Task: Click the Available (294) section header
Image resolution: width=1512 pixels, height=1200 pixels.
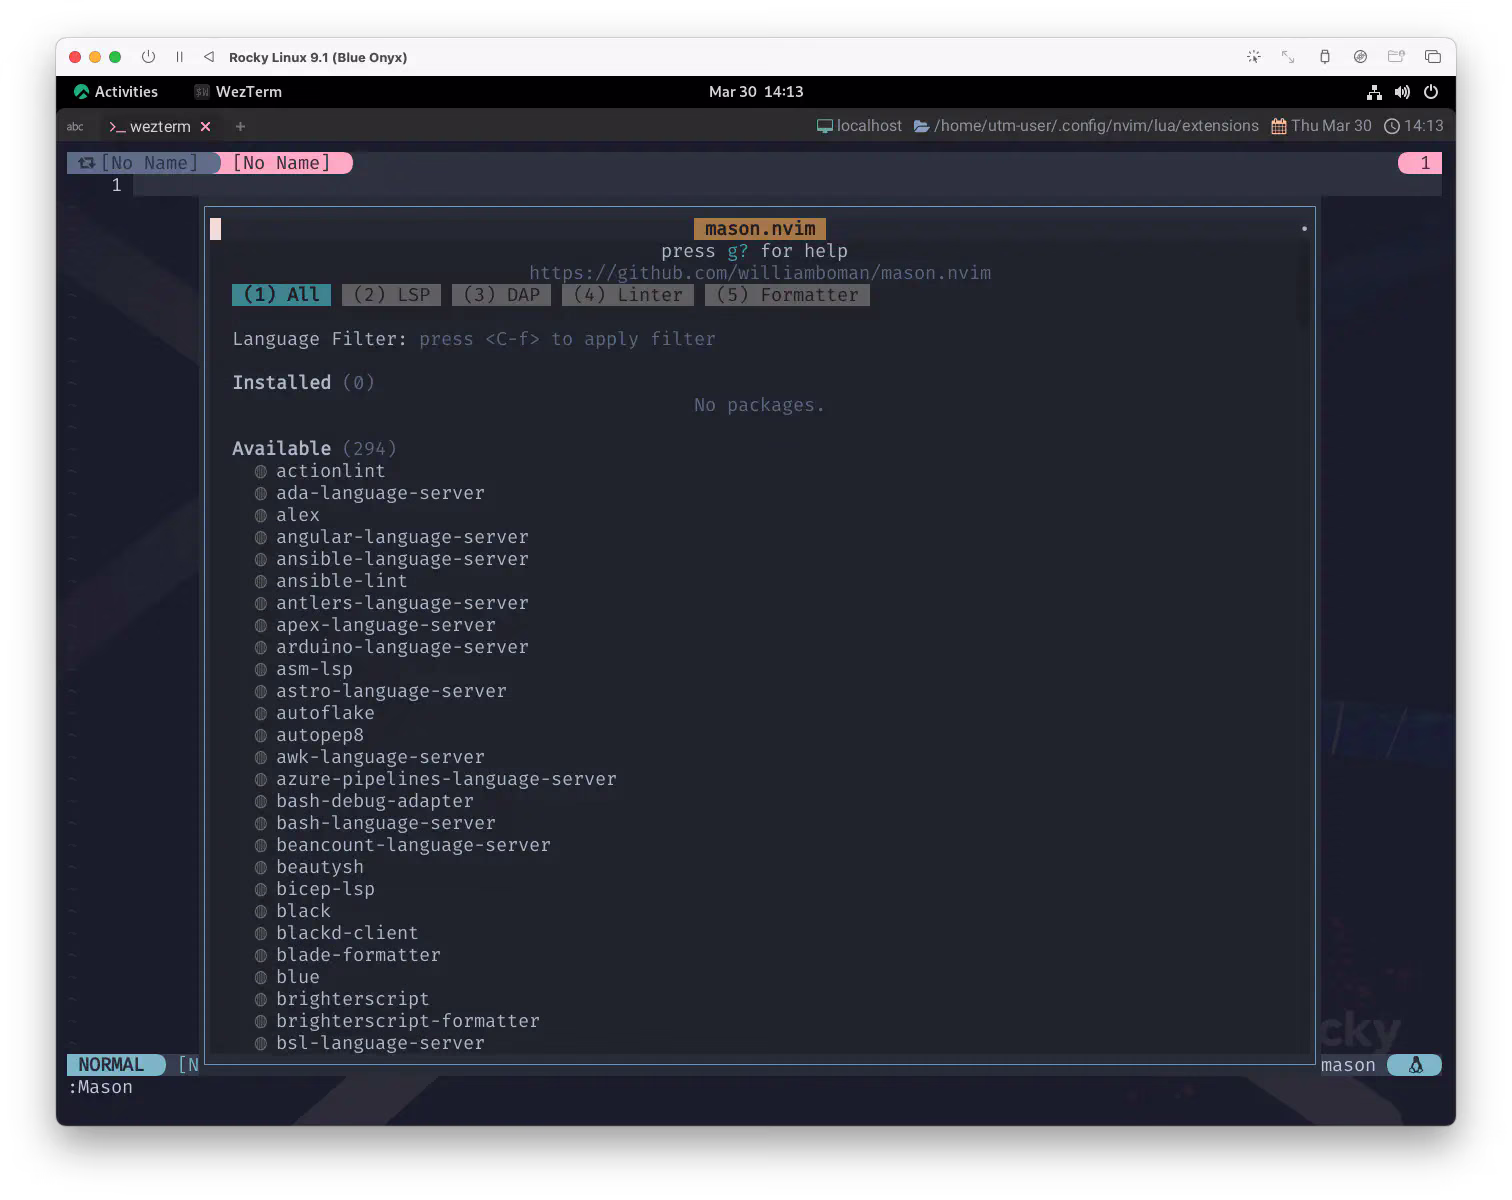Action: pyautogui.click(x=314, y=449)
